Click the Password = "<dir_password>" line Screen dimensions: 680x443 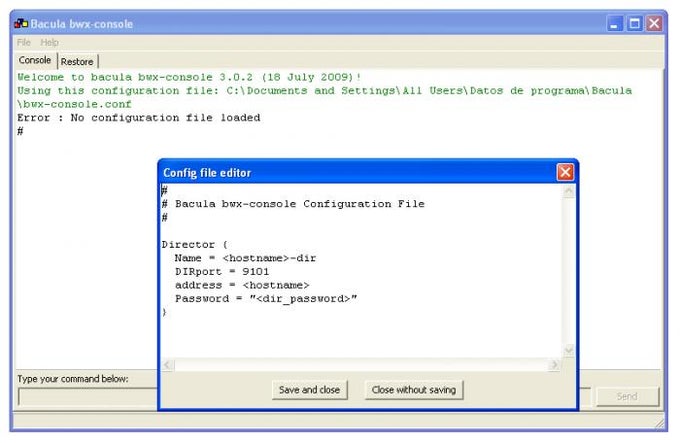[266, 299]
